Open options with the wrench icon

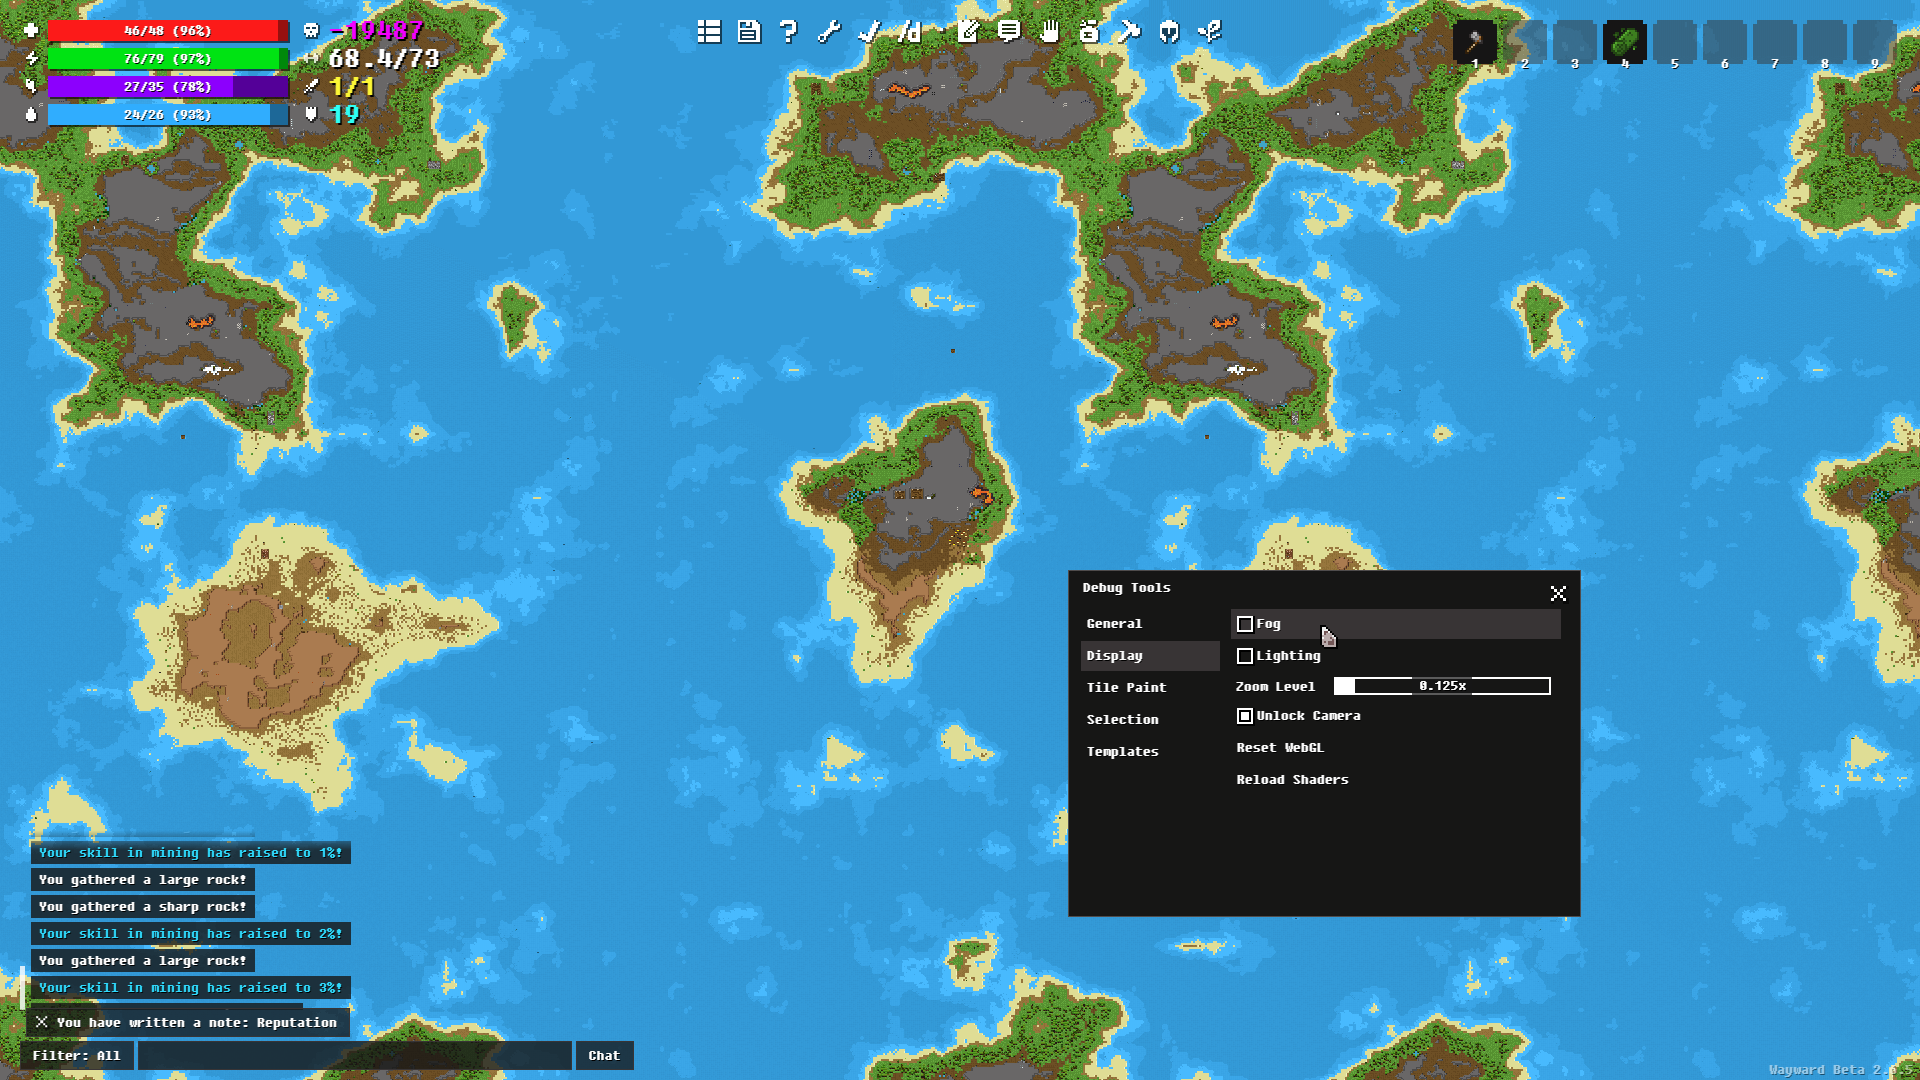[829, 32]
